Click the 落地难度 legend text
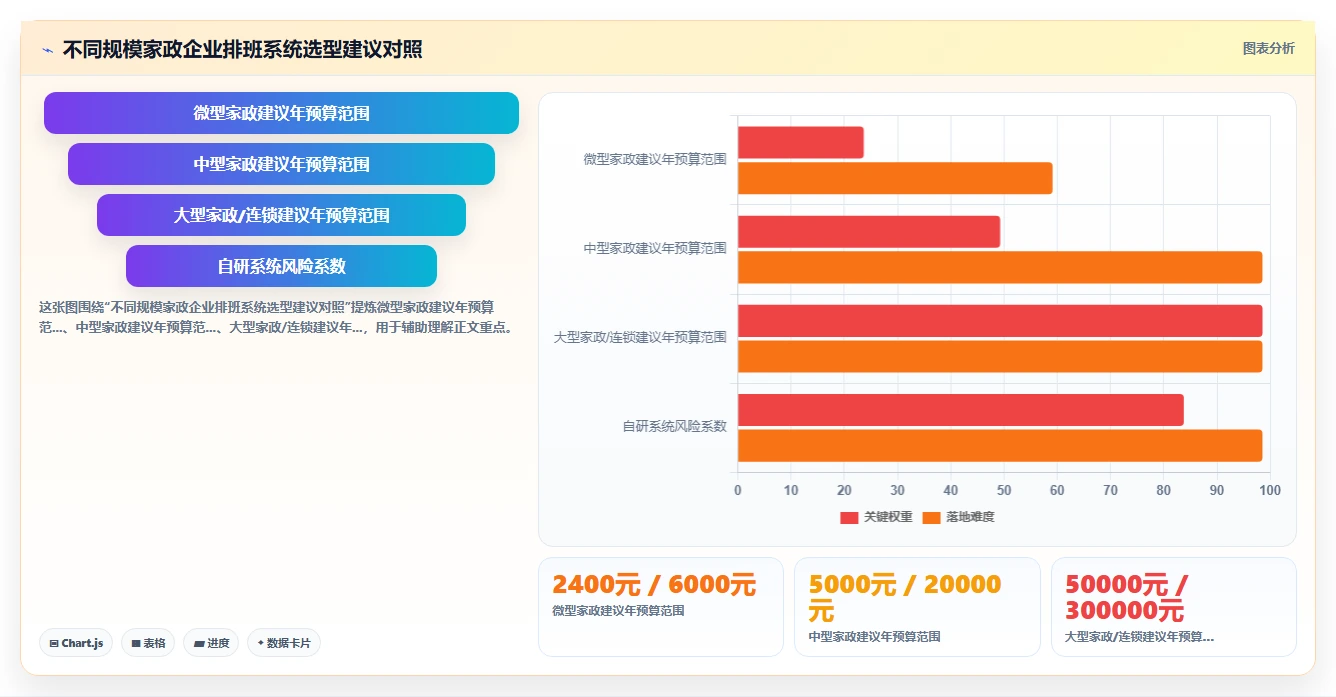 [970, 517]
